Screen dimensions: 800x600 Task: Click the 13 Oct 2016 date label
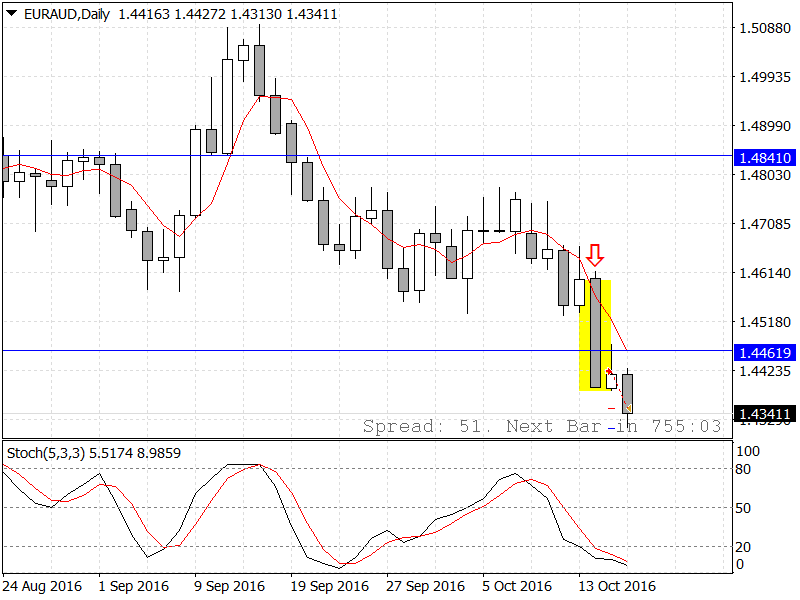[x=617, y=586]
